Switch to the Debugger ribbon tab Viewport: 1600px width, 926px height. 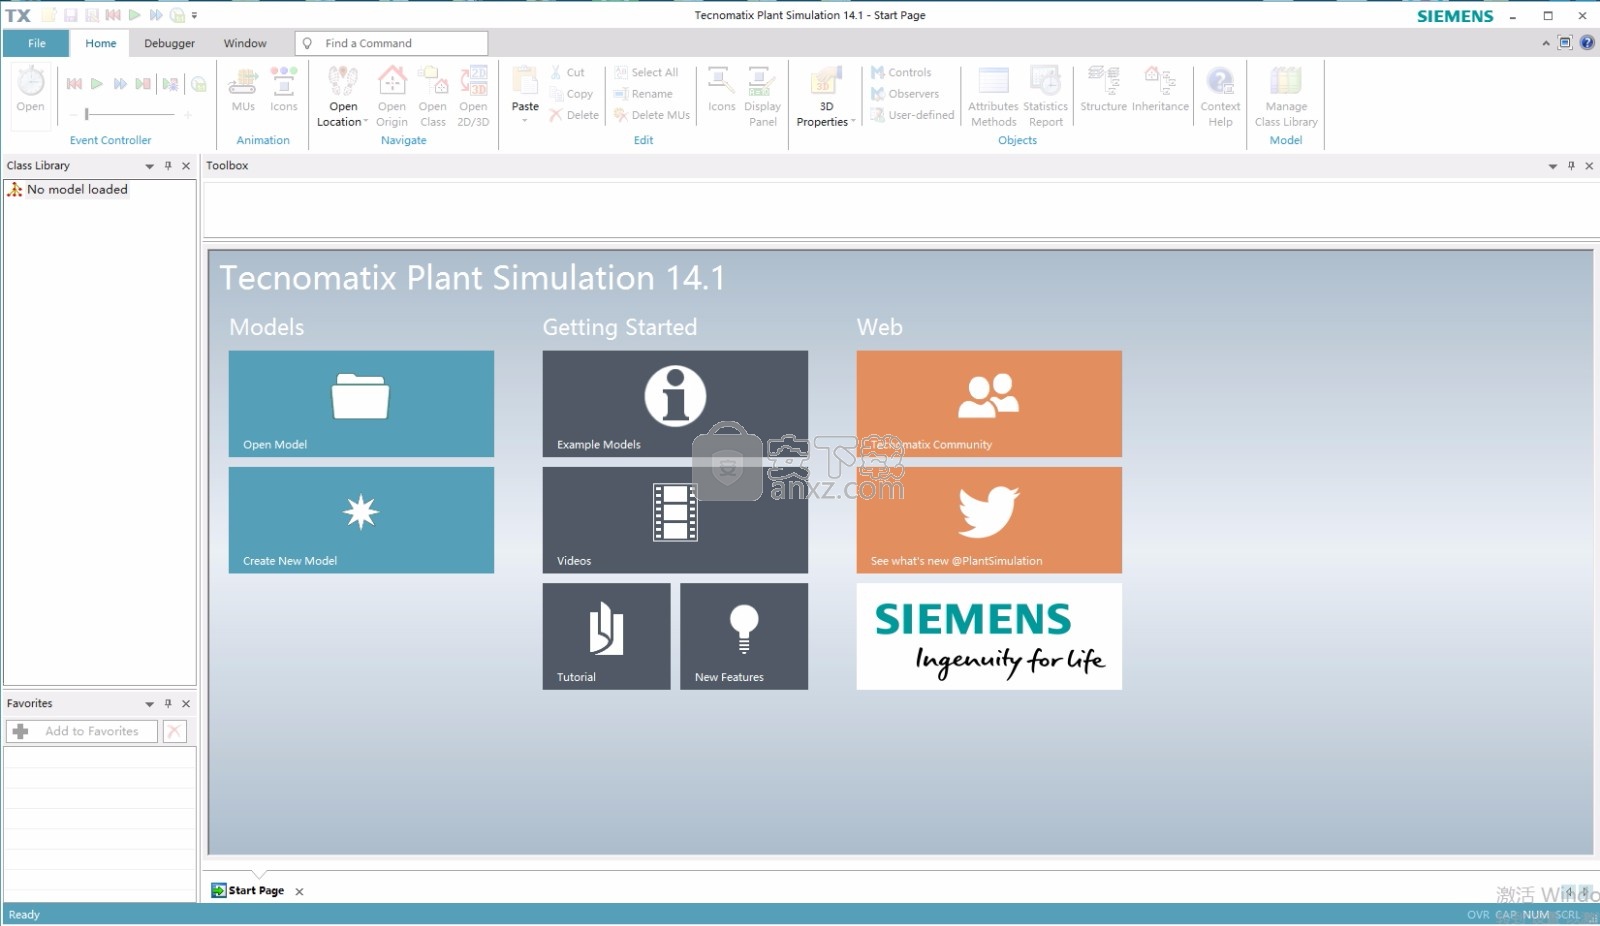[x=169, y=43]
